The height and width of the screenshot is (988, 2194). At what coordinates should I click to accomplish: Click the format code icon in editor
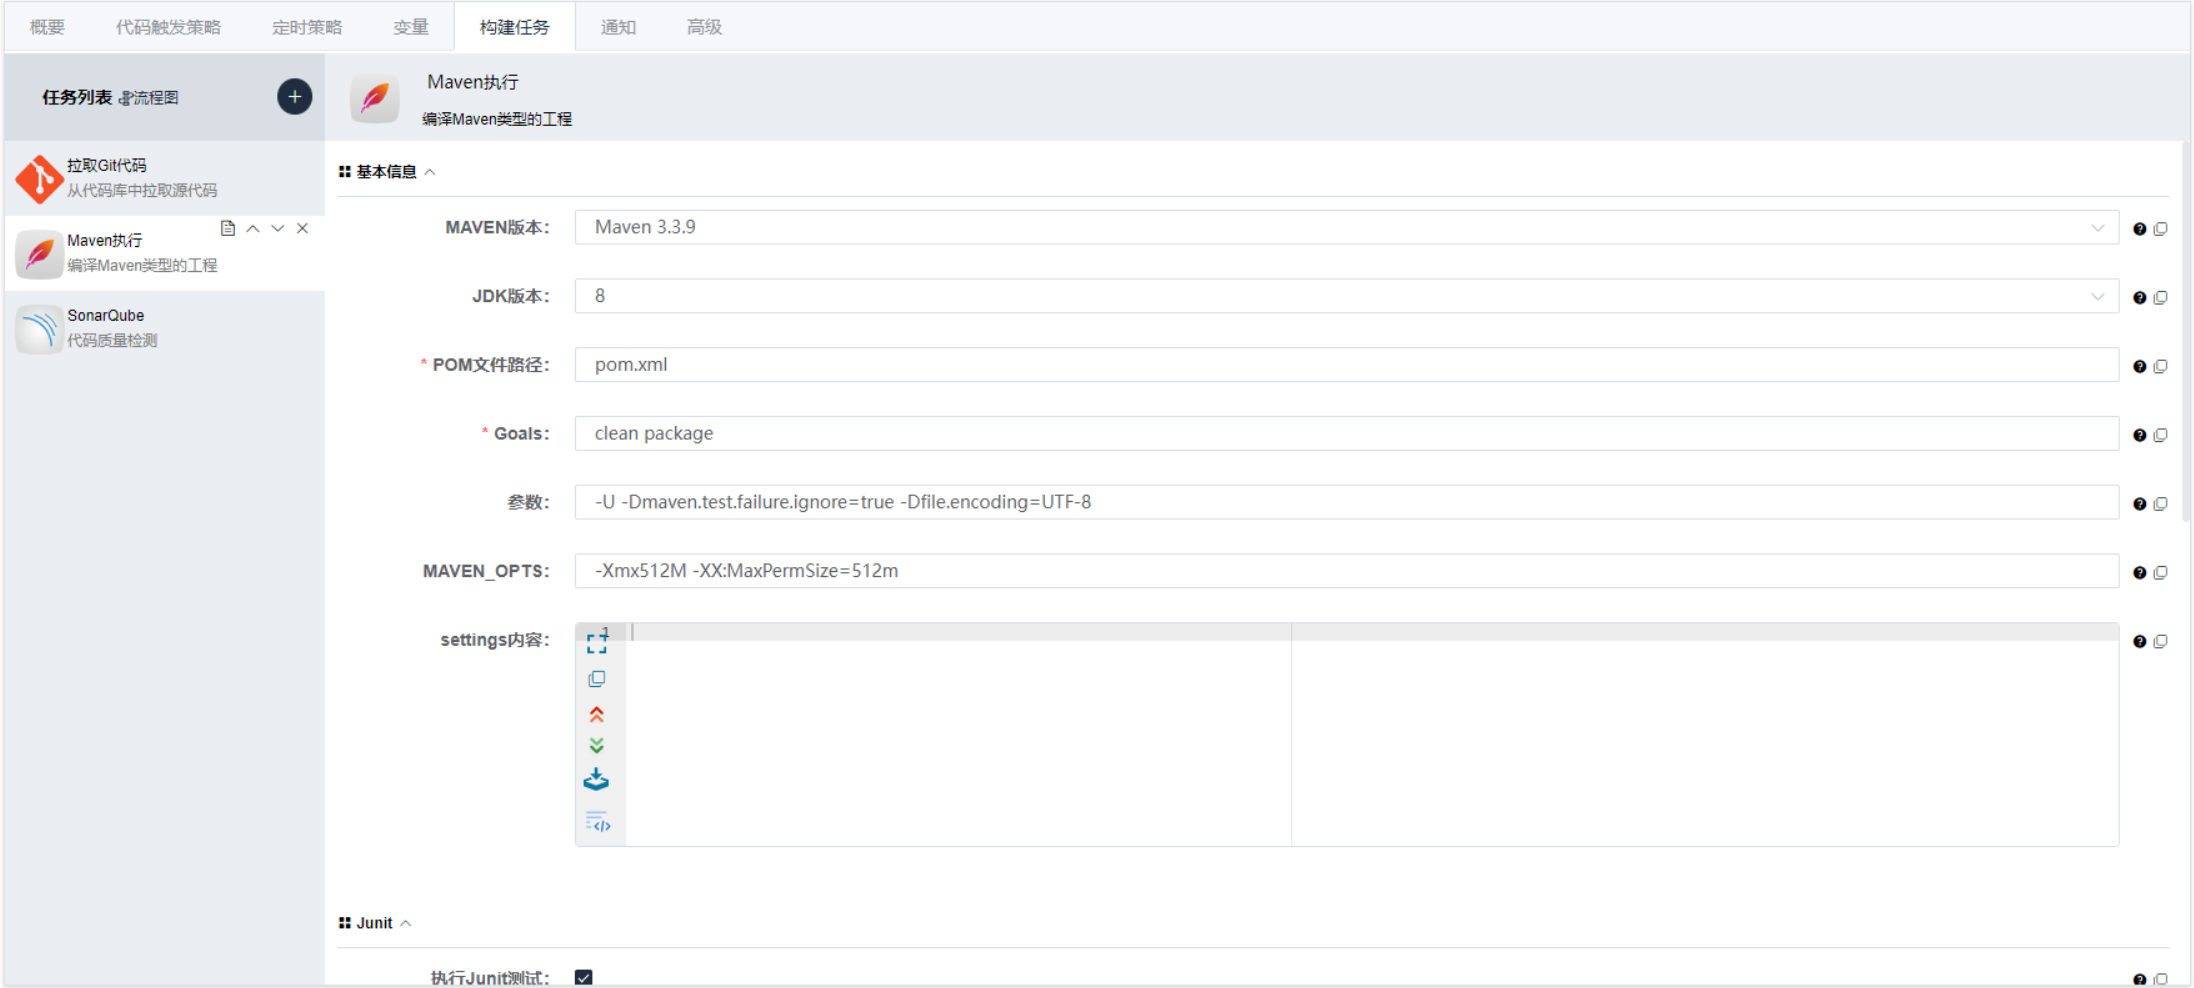pyautogui.click(x=597, y=822)
